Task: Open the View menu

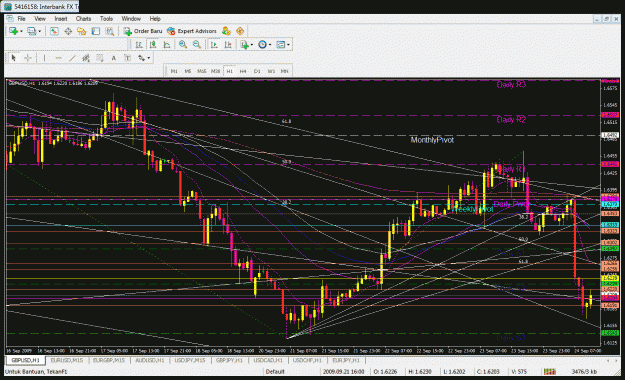Action: click(40, 19)
